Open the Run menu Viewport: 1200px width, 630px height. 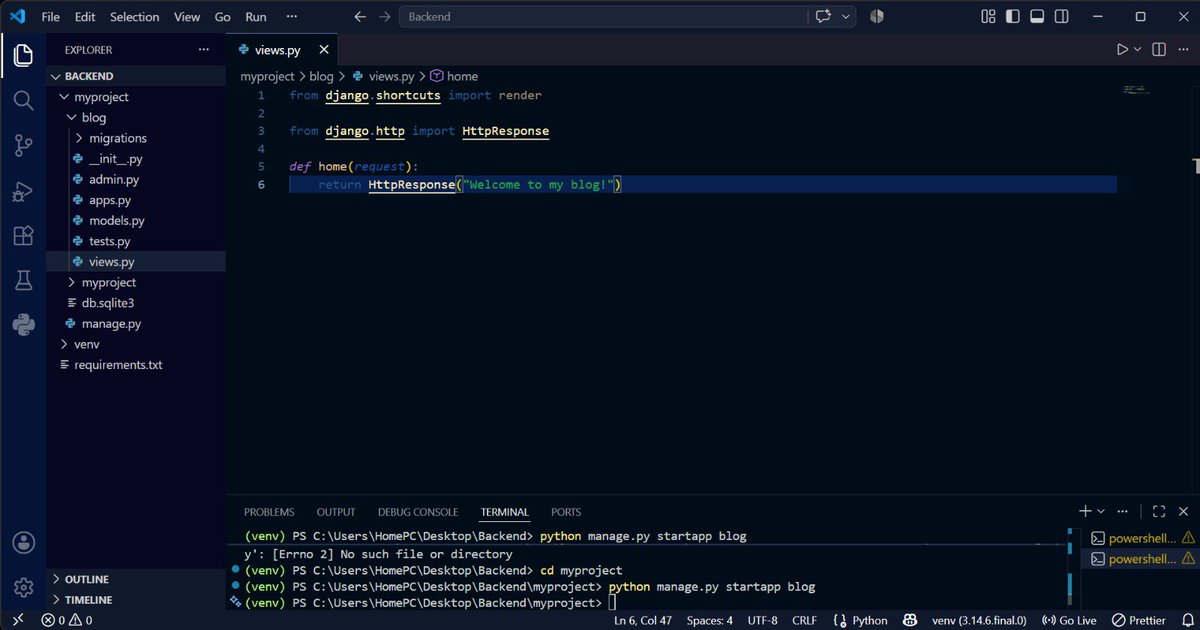tap(256, 17)
